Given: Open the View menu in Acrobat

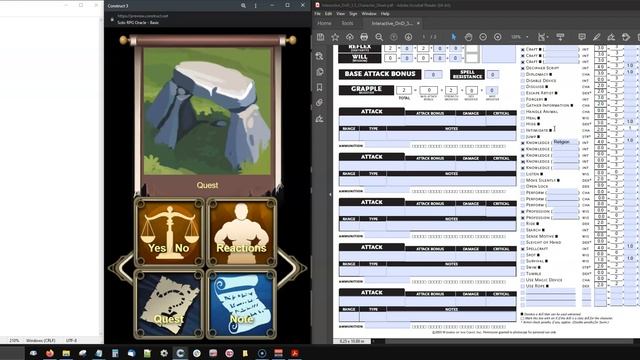Looking at the screenshot, I should click(340, 13).
